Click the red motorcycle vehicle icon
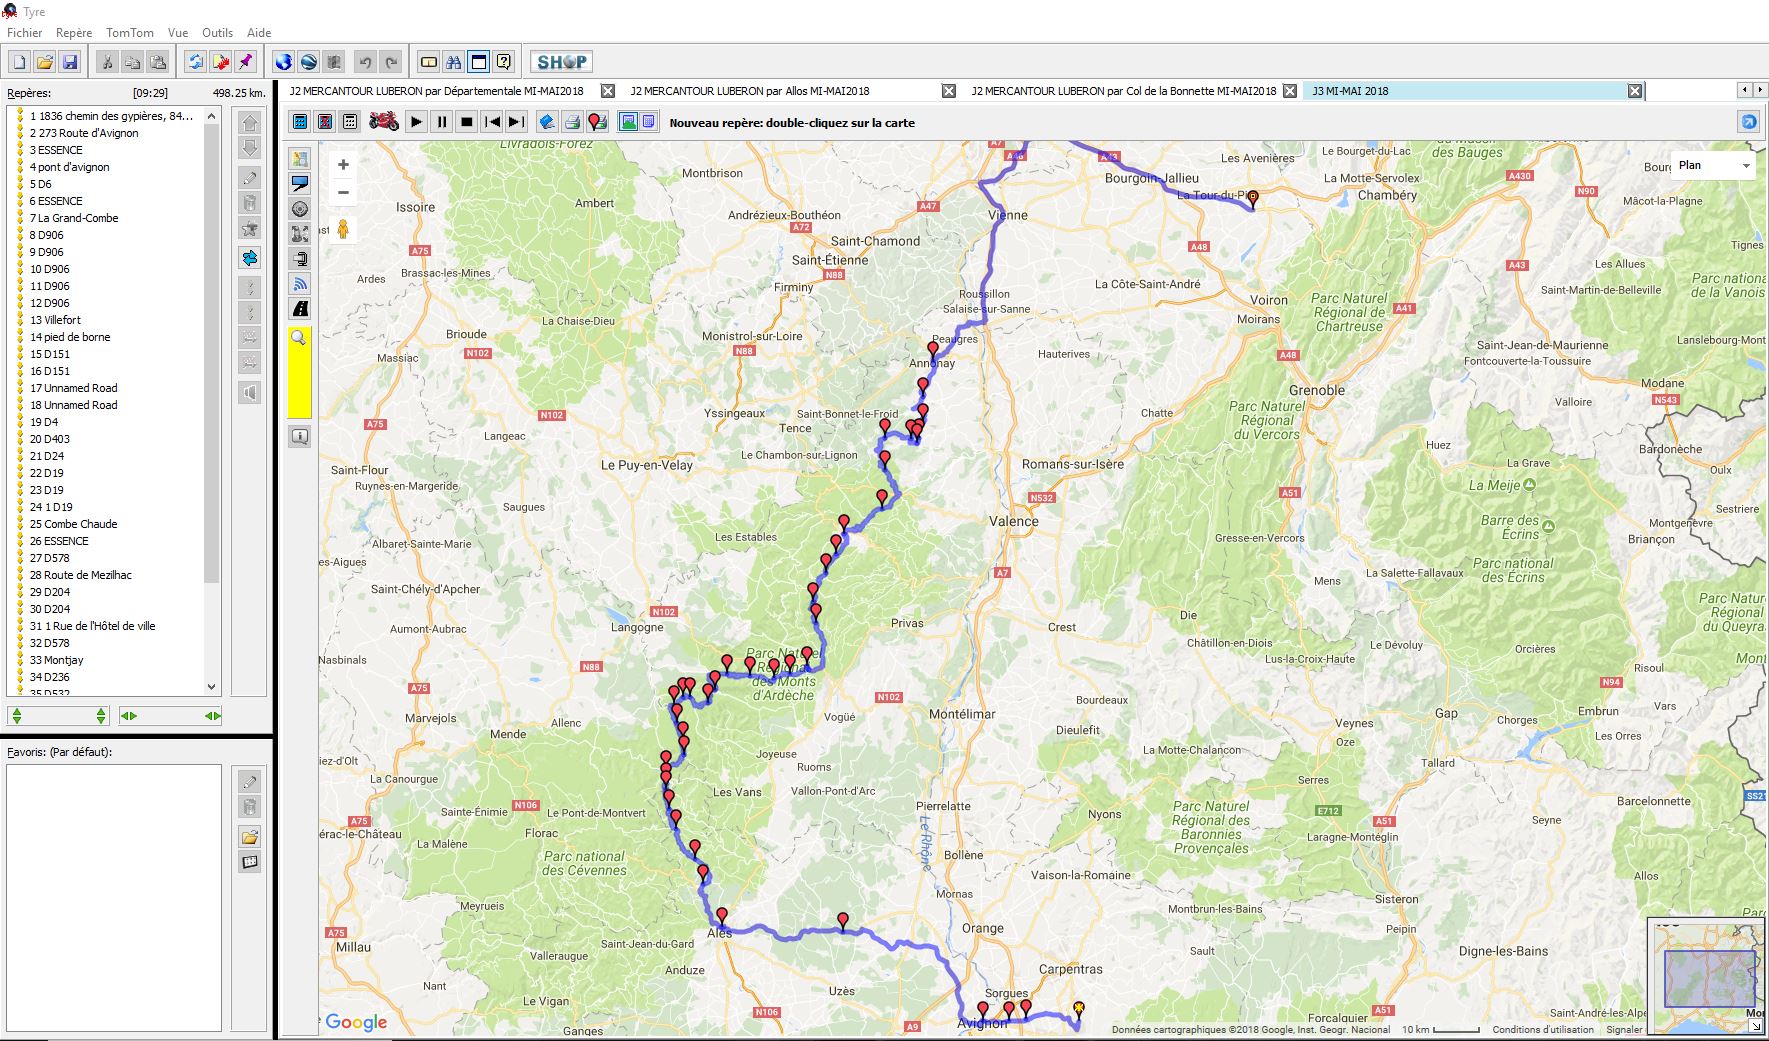Screen dimensions: 1769x1041 (384, 122)
